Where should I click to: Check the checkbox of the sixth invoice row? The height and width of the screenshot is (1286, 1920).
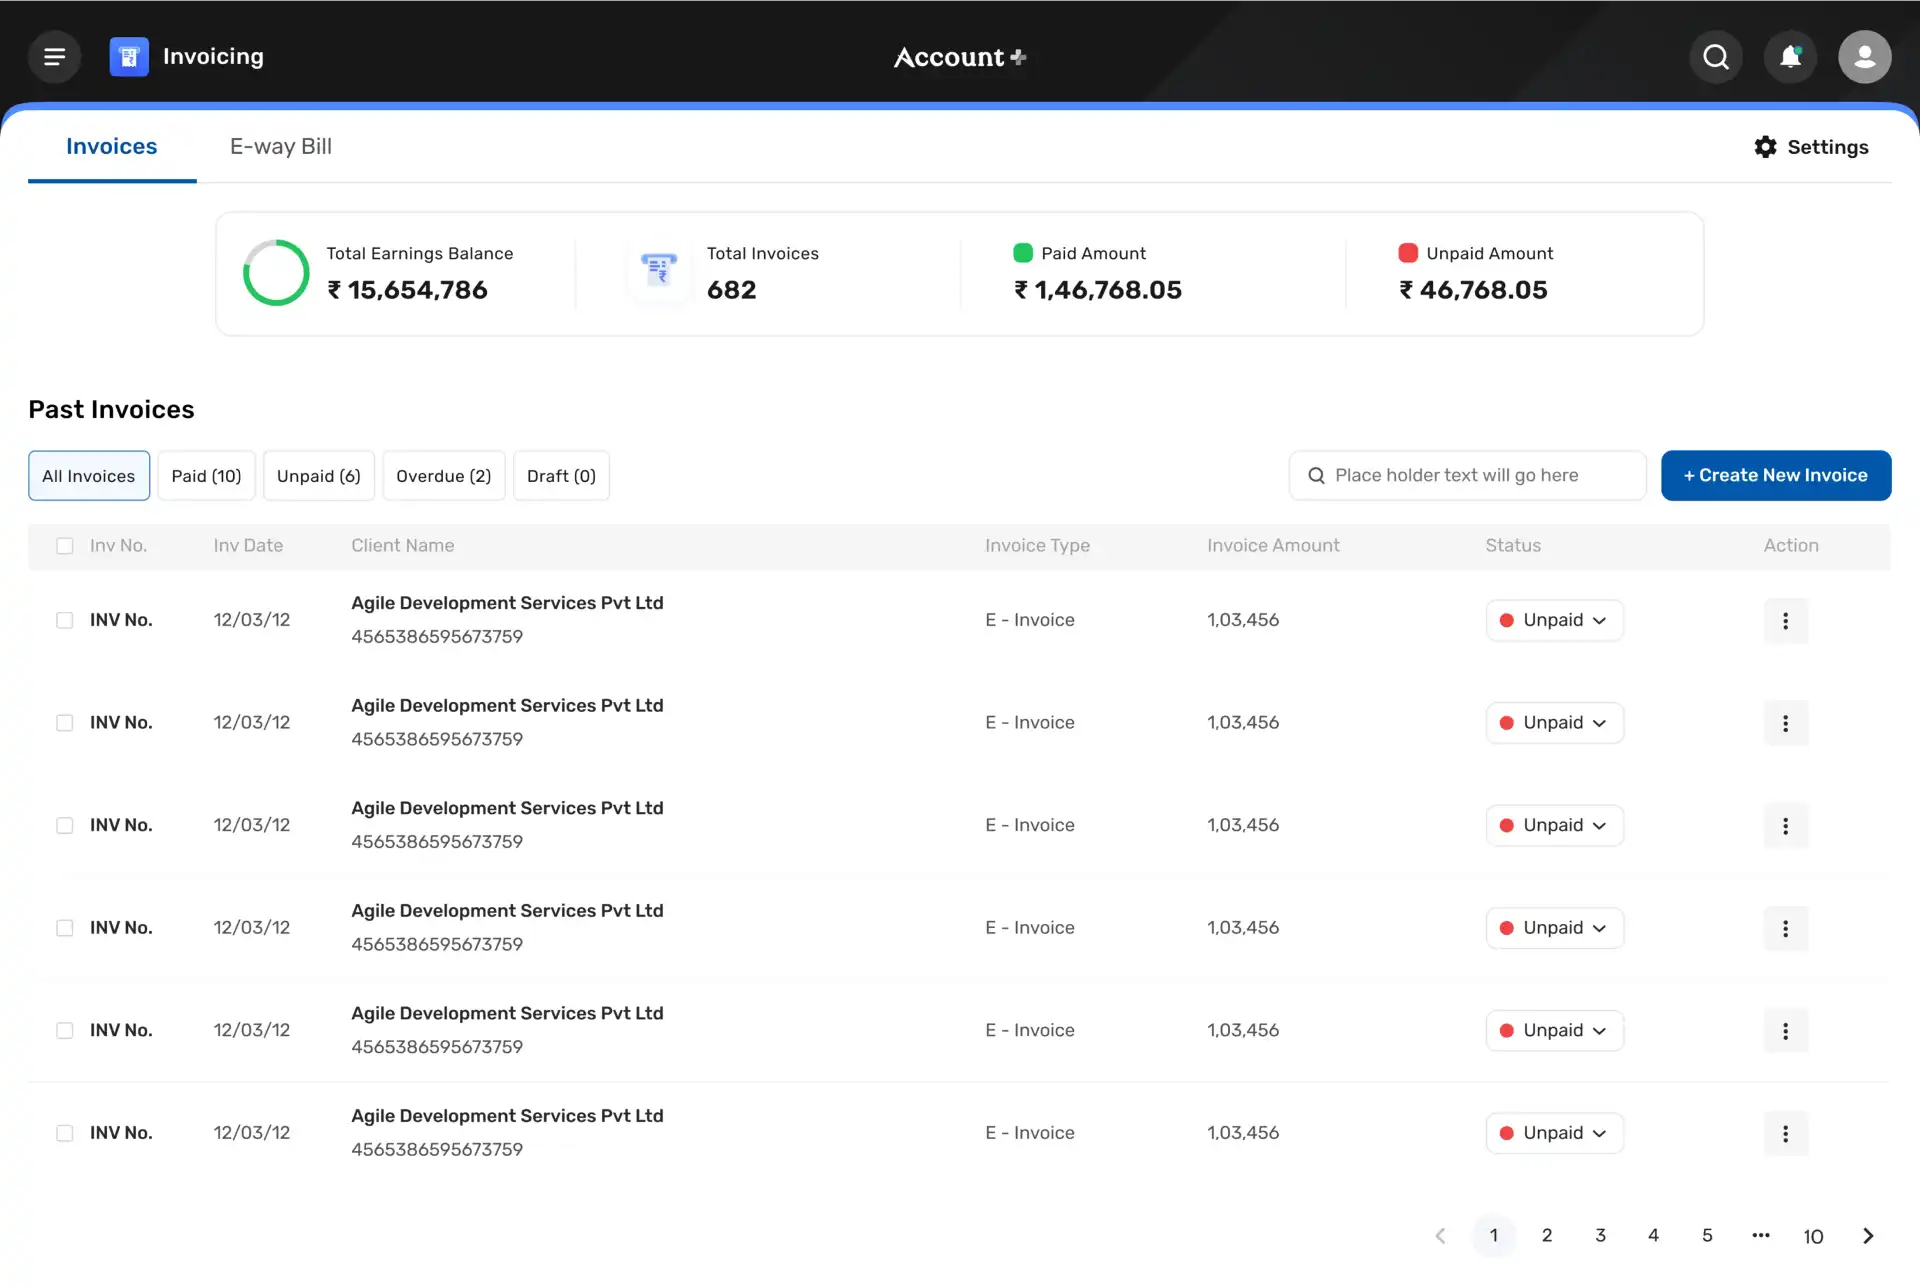pos(65,1134)
